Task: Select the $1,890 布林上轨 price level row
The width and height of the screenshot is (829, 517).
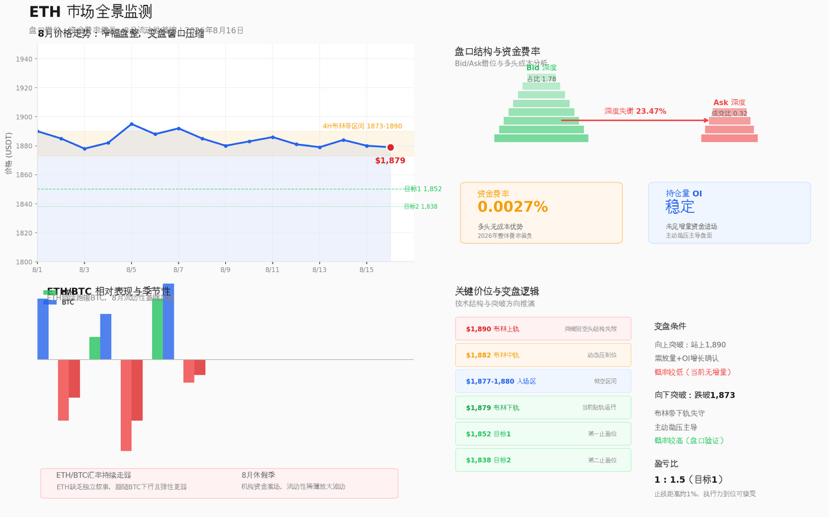Action: (543, 329)
